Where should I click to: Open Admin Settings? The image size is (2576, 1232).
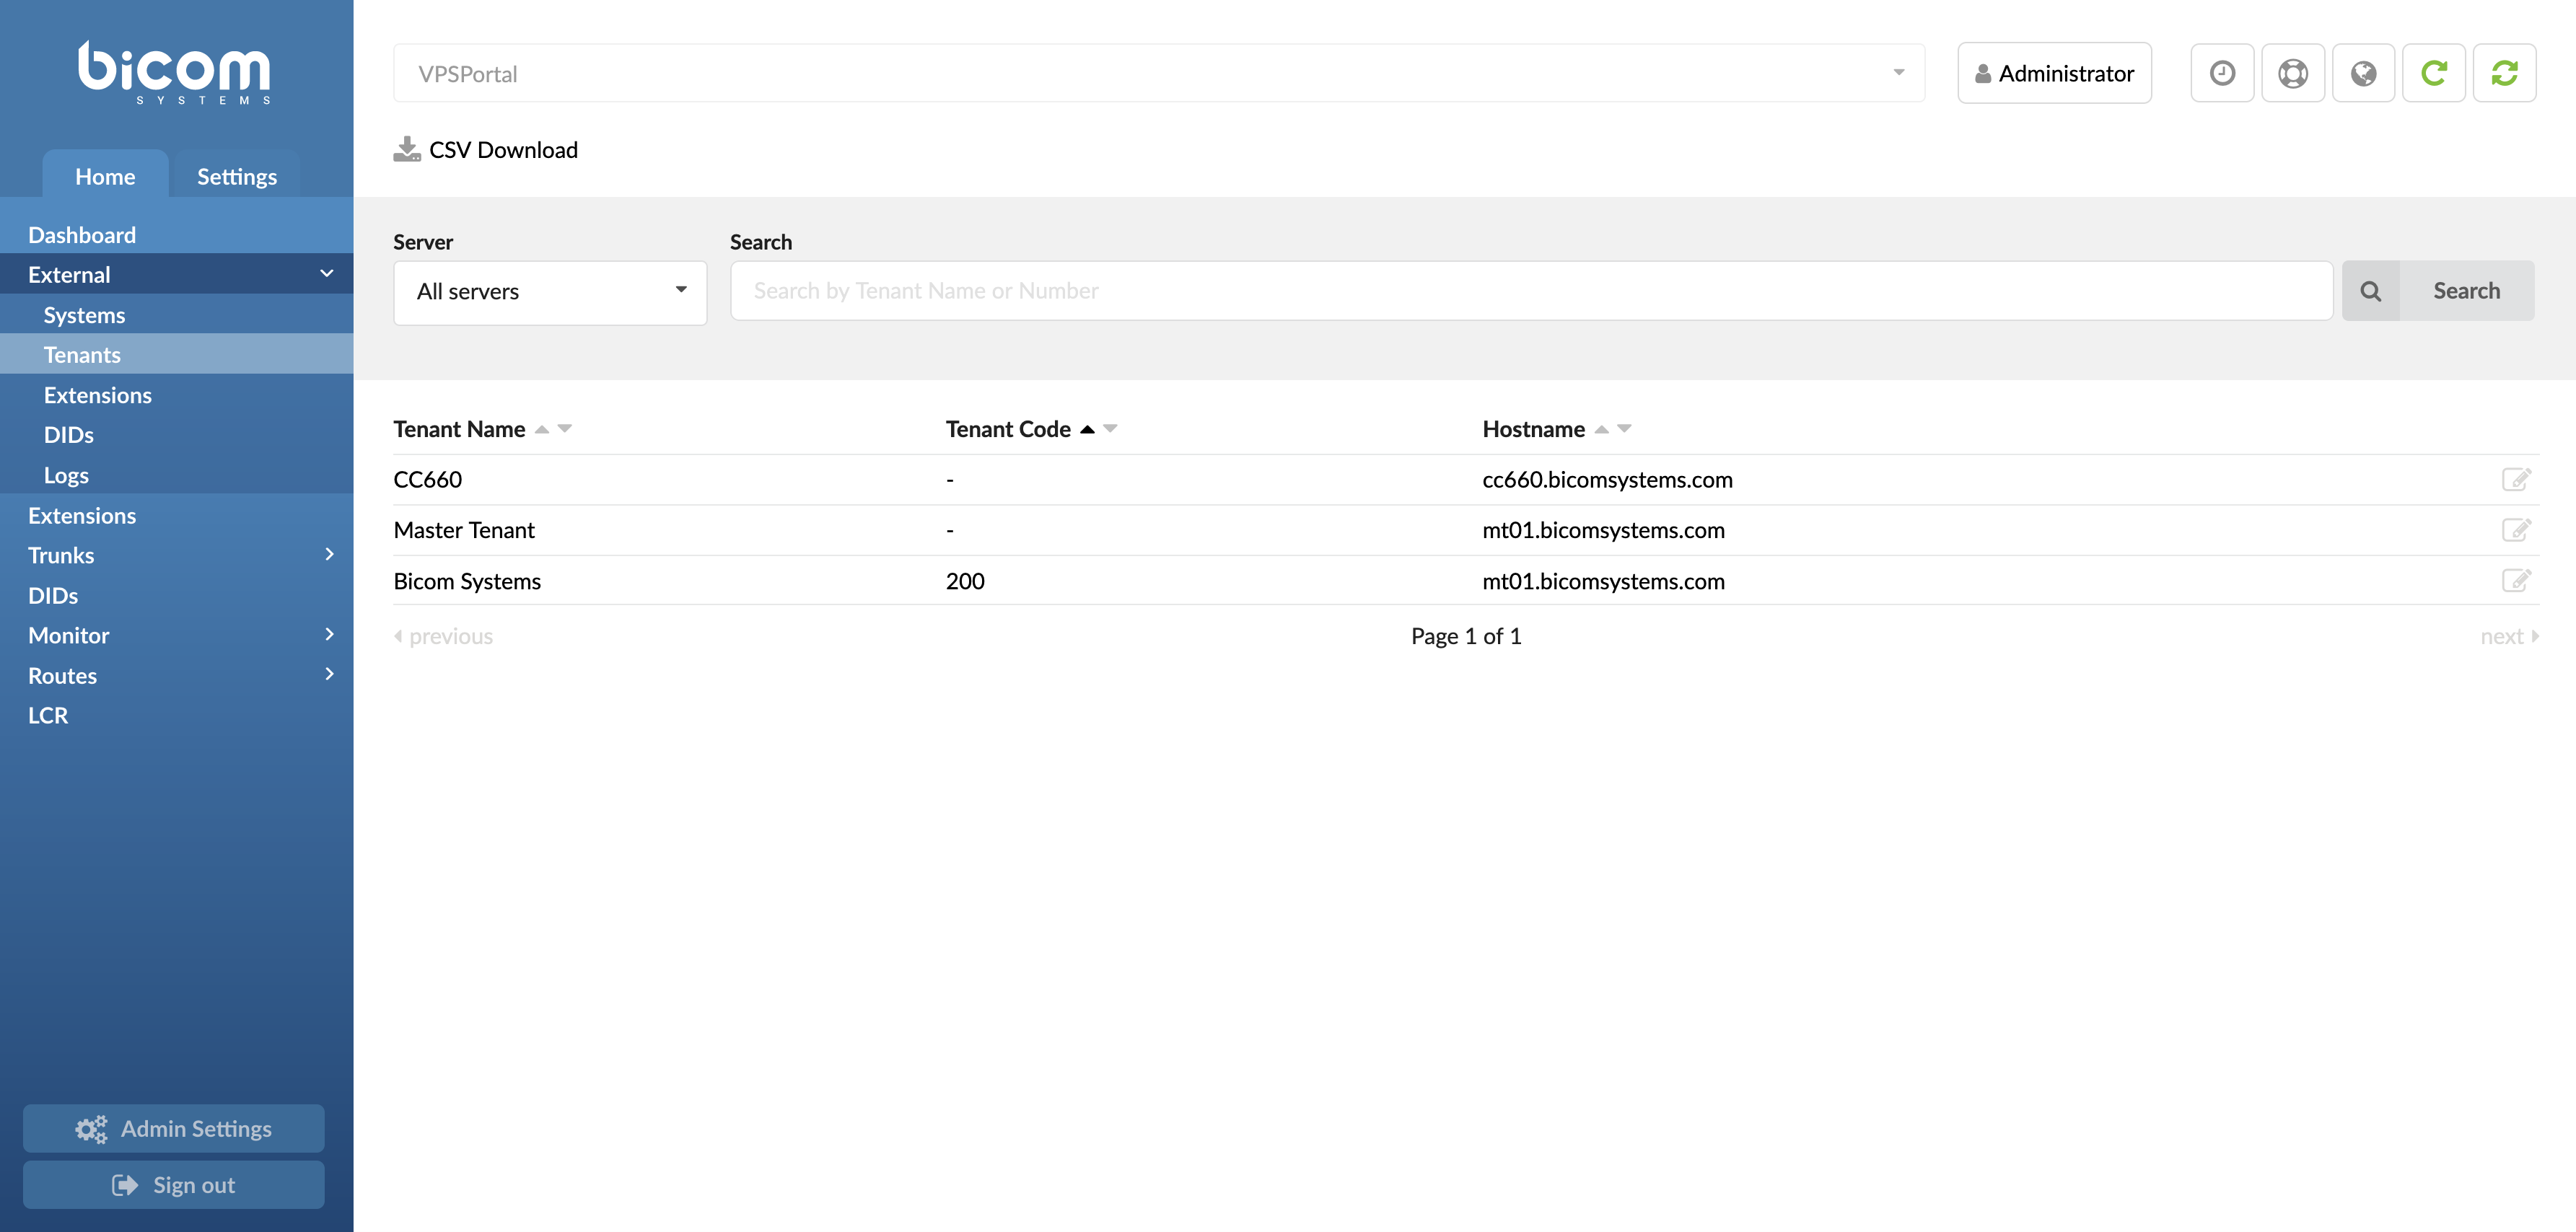[x=174, y=1128]
